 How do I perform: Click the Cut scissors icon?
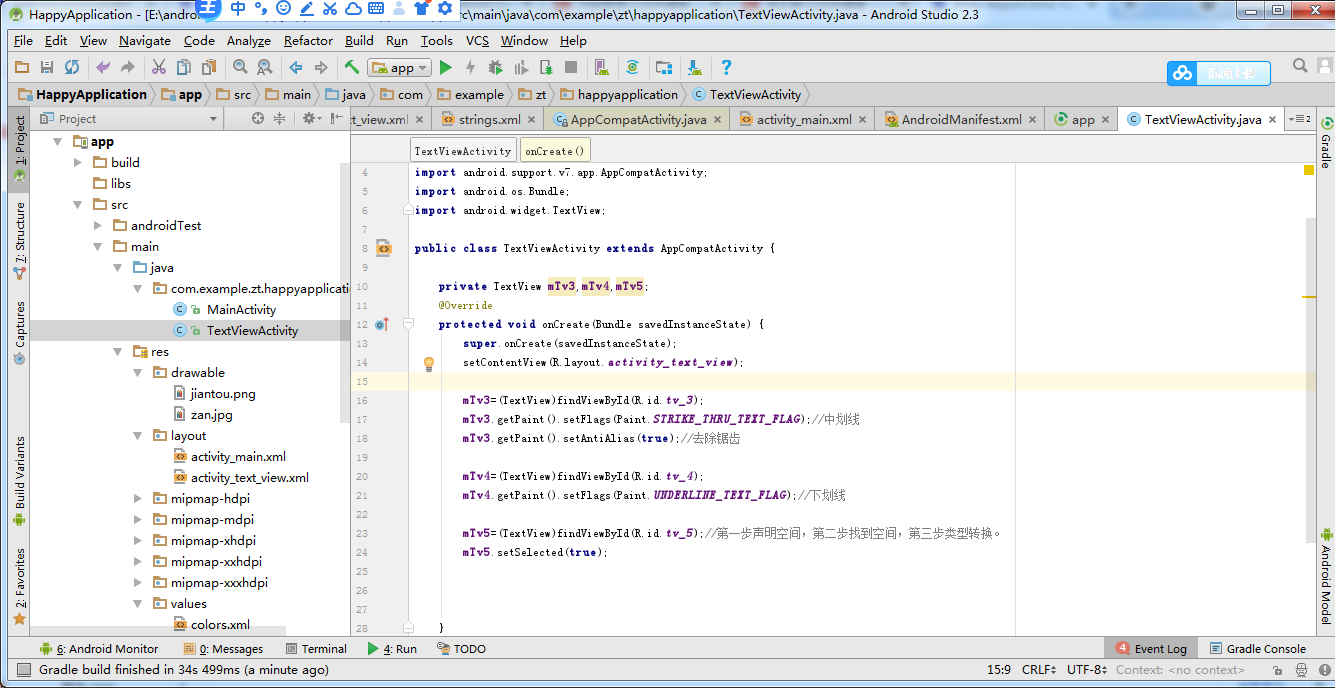[158, 67]
